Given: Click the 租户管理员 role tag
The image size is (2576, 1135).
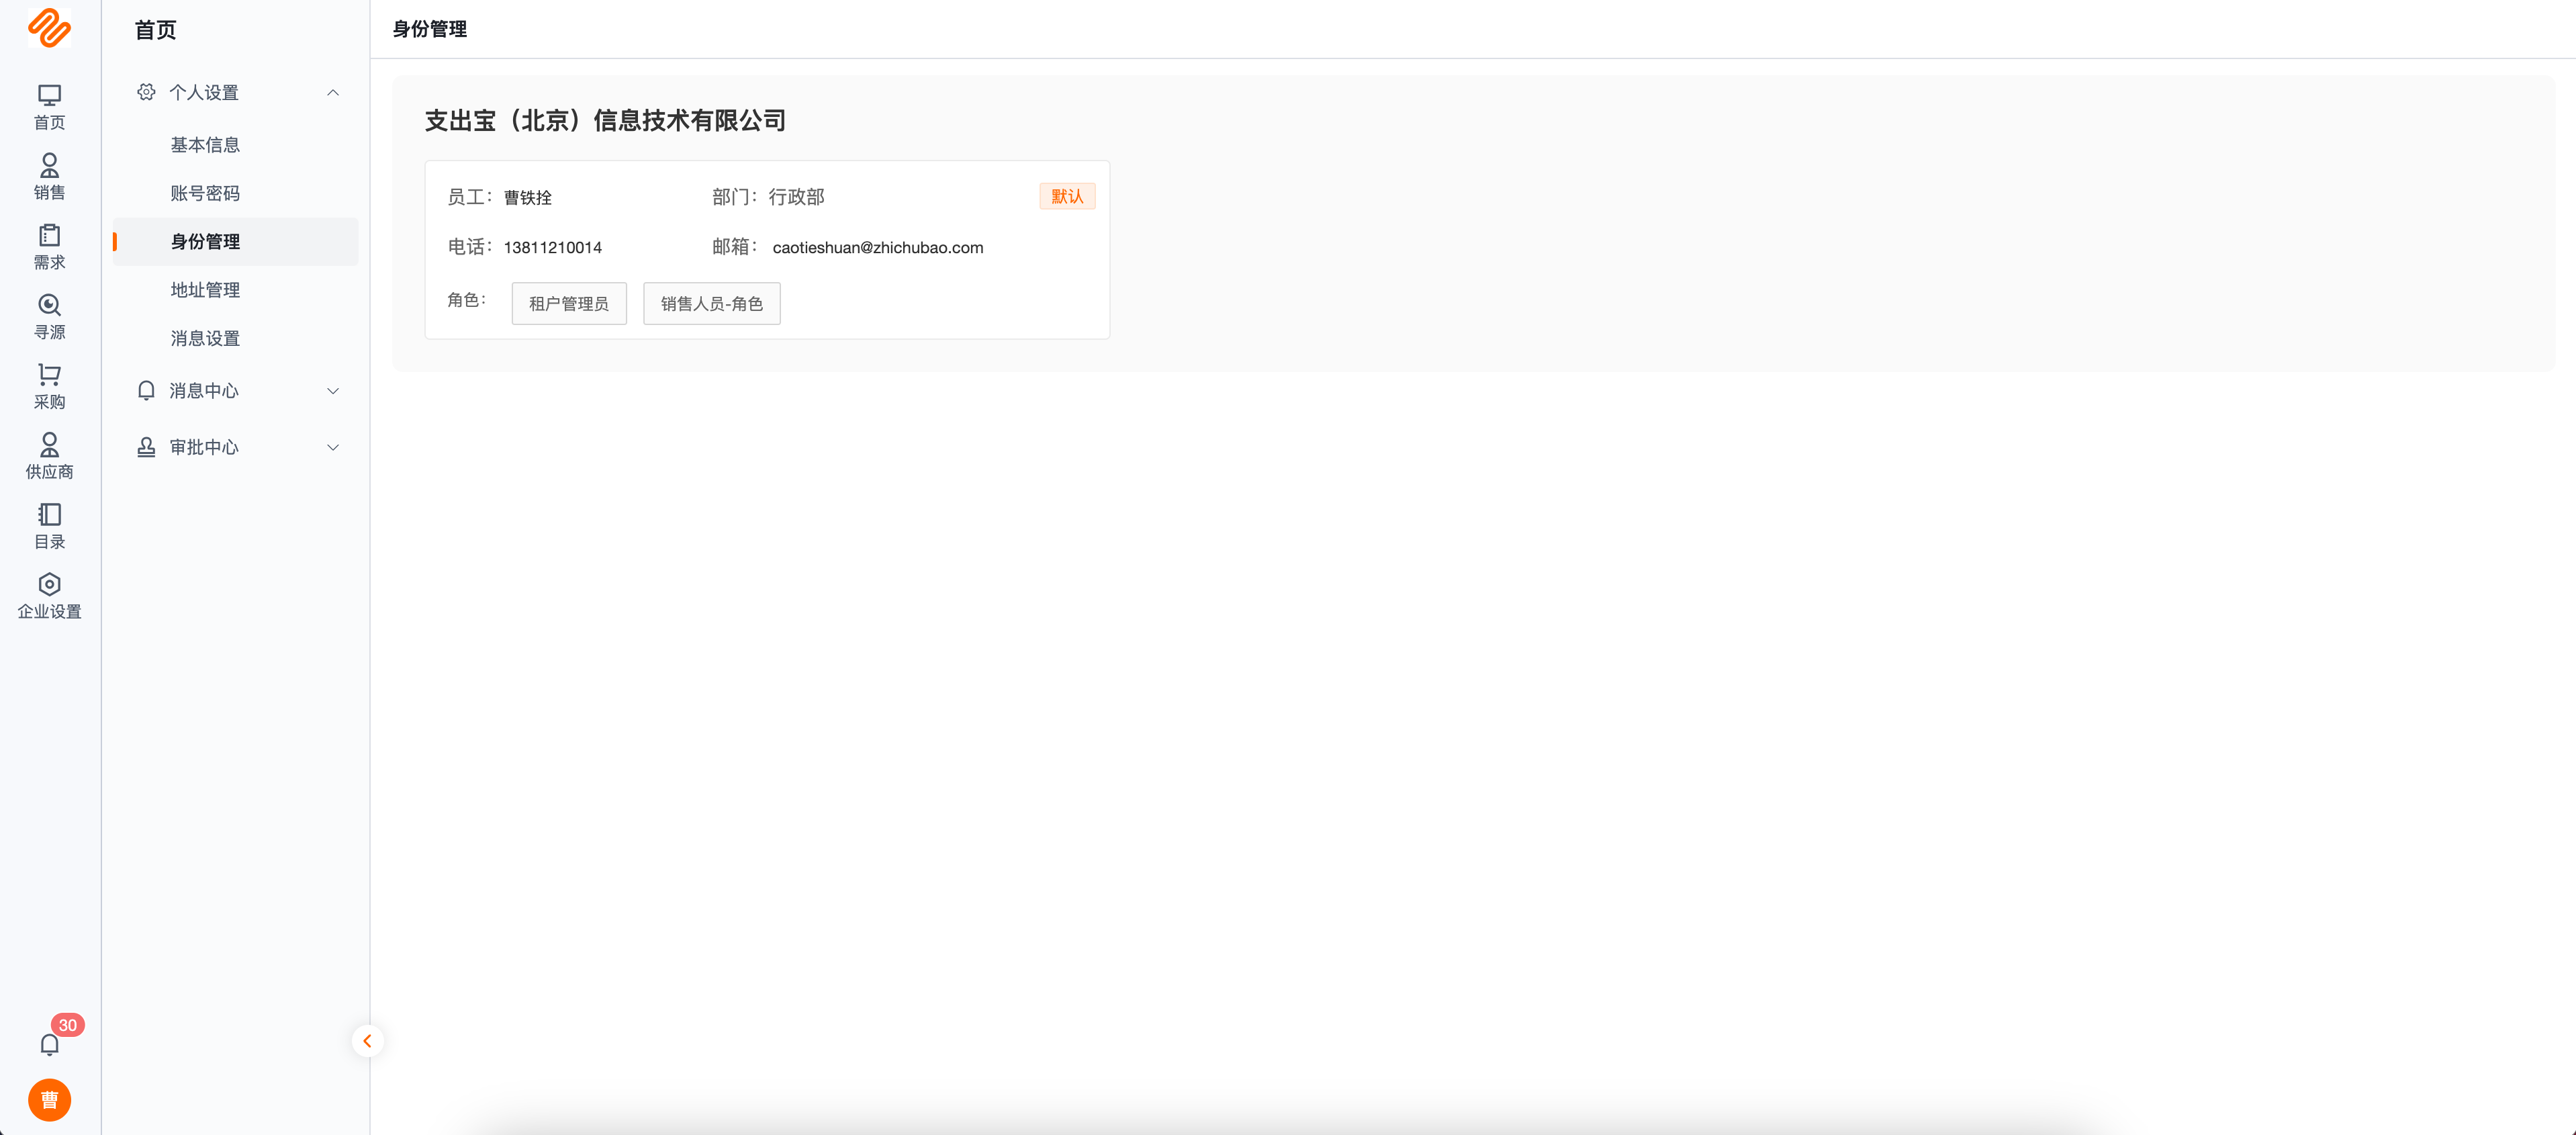Looking at the screenshot, I should click(x=569, y=304).
